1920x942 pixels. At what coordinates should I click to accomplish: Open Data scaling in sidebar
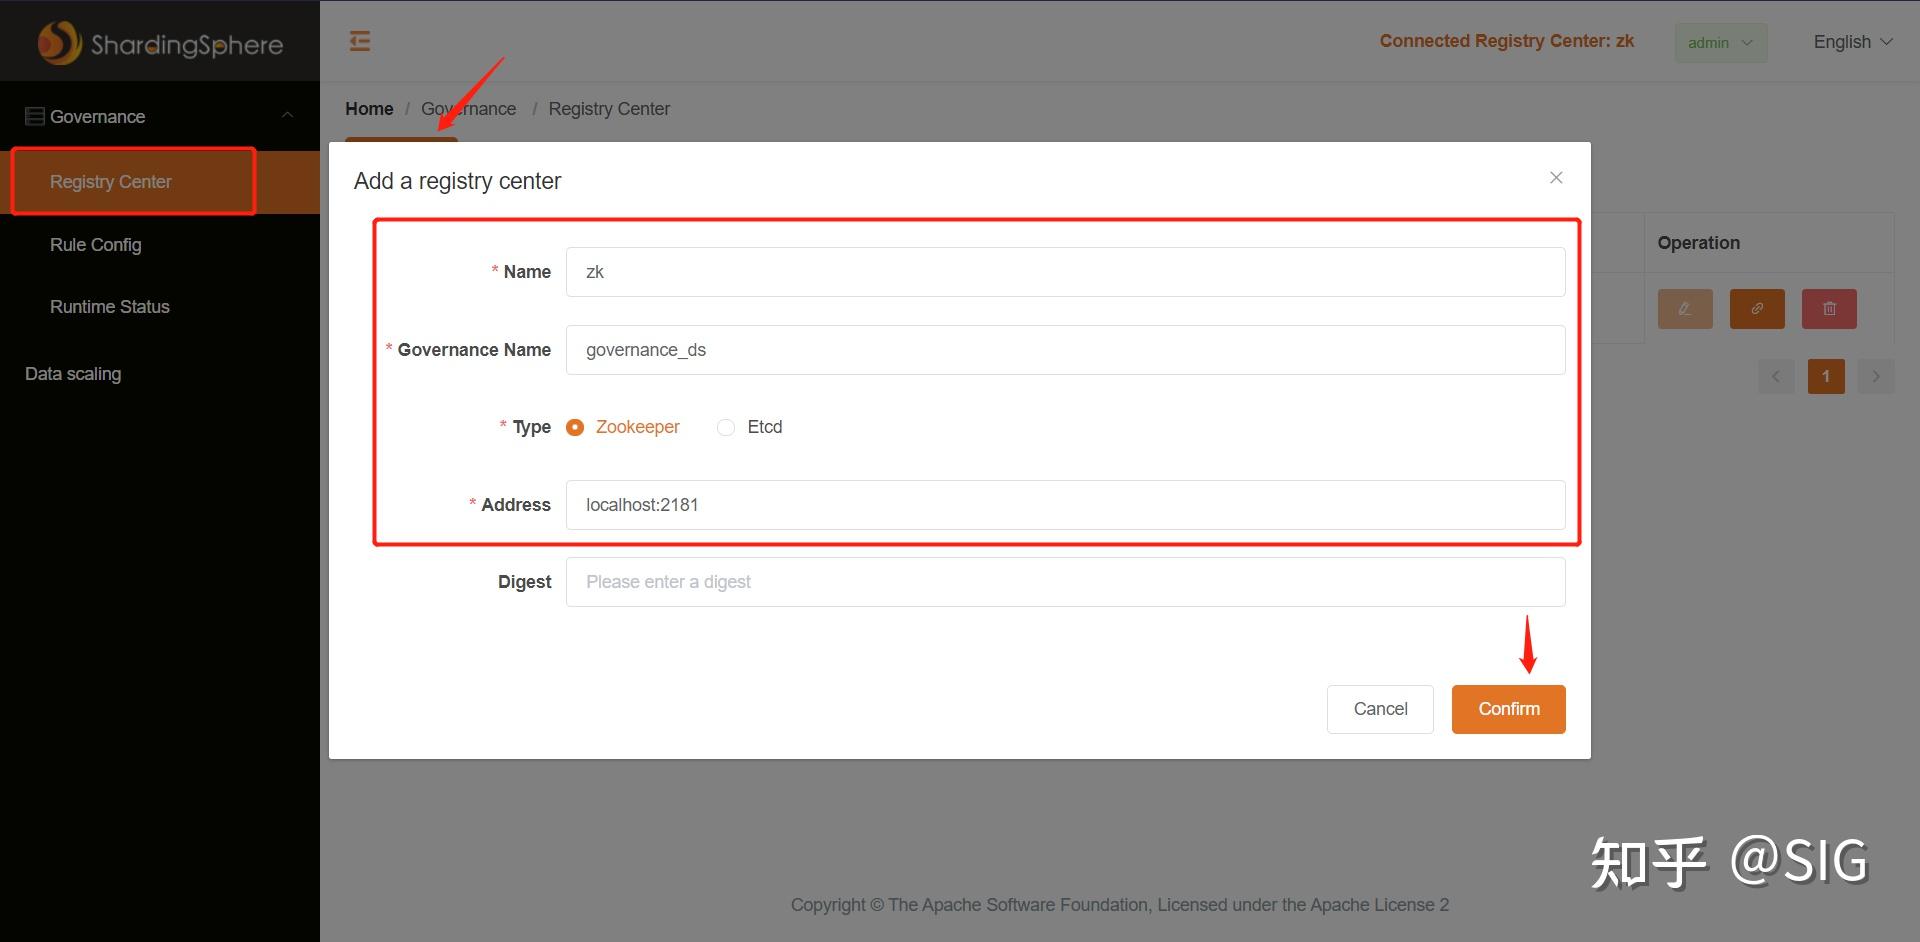(160, 374)
